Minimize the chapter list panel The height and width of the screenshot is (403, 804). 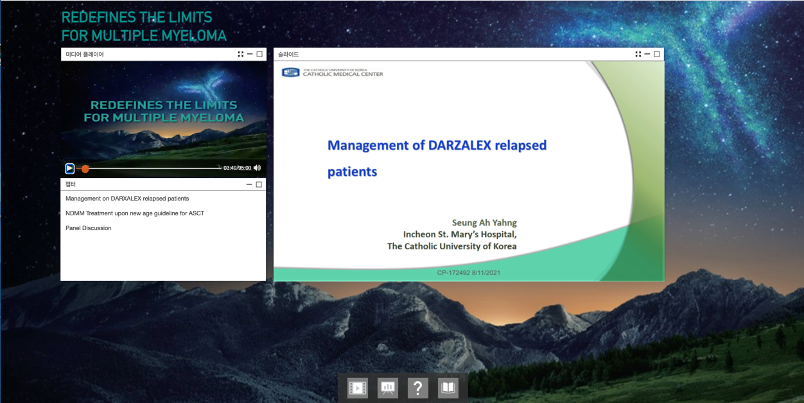(249, 184)
